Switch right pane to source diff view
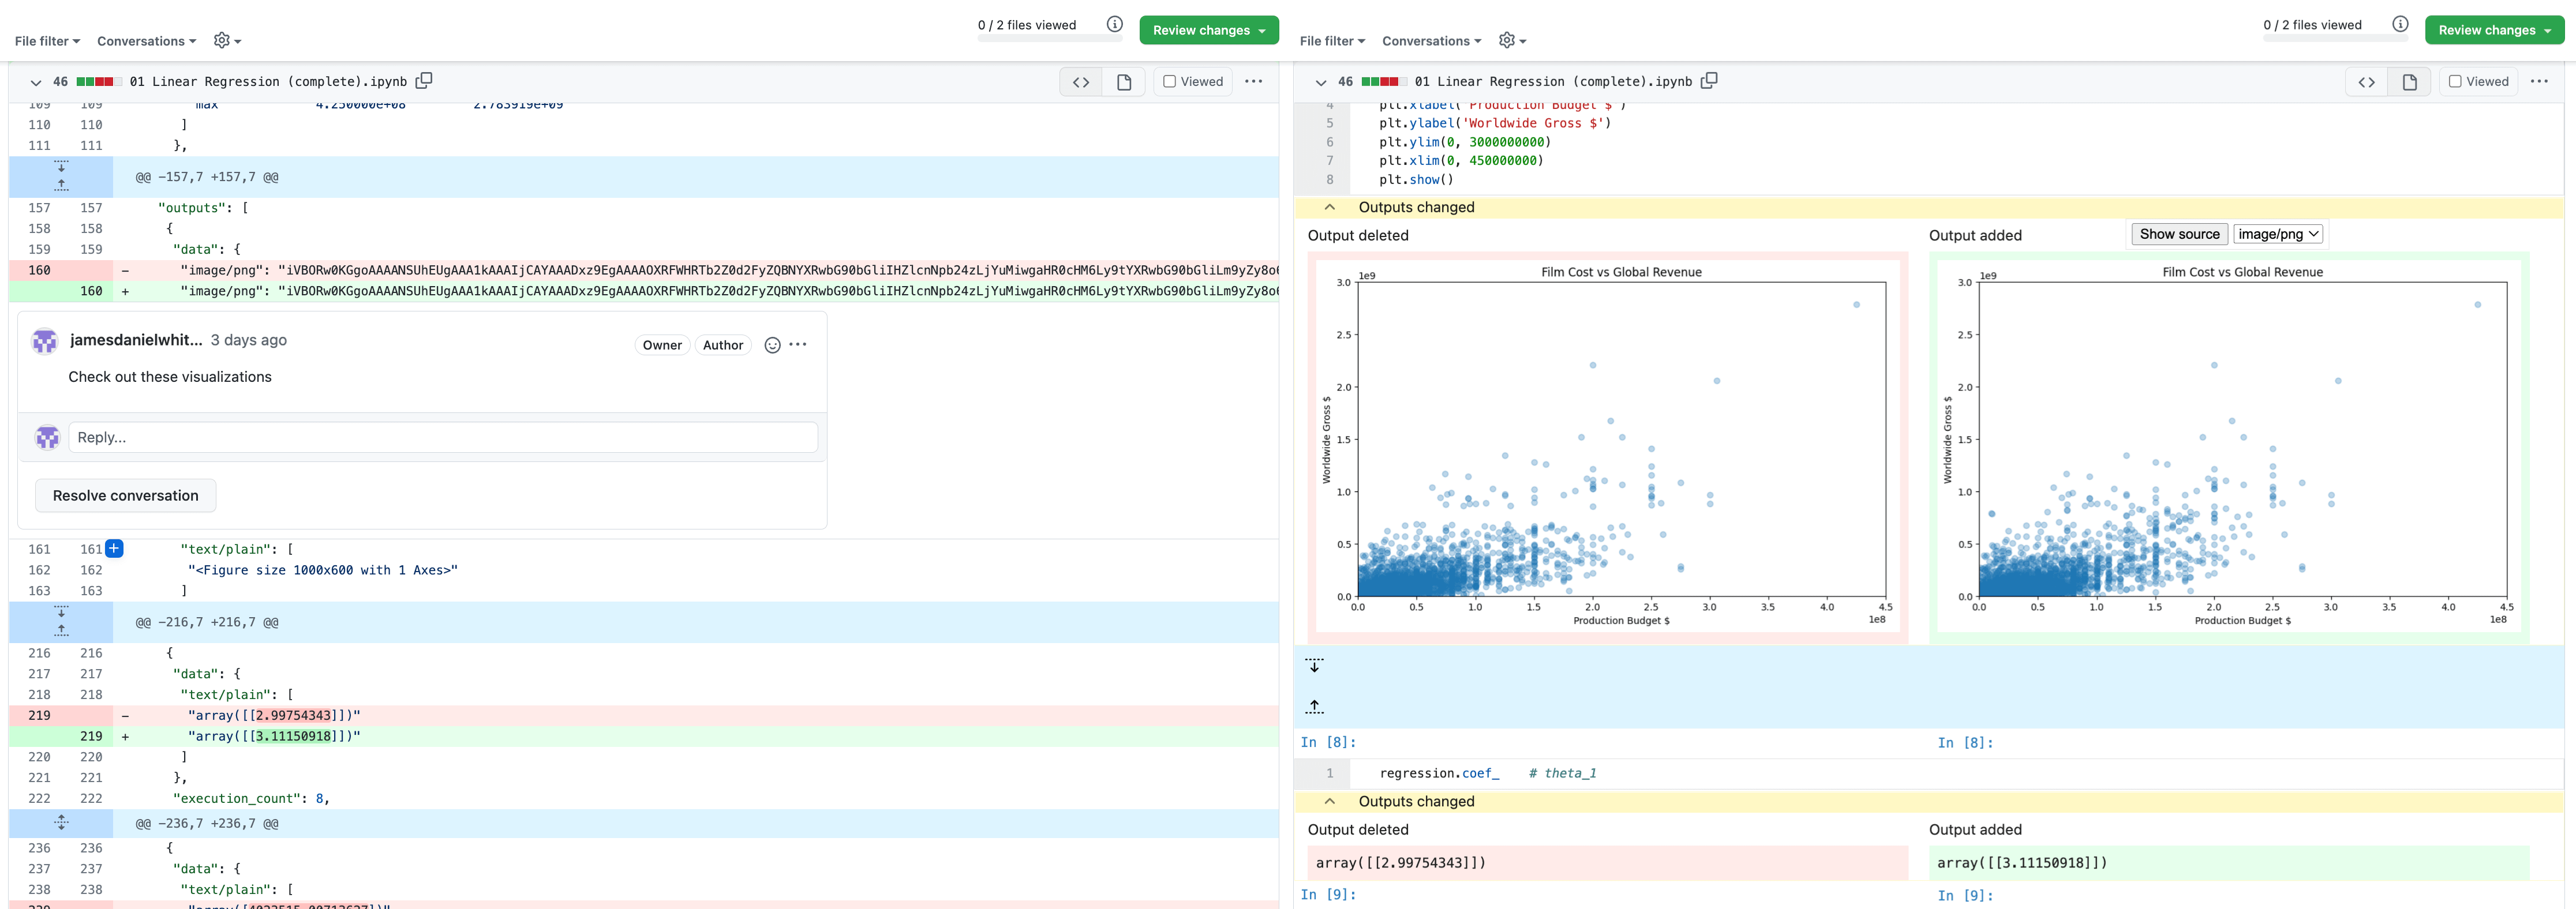 tap(2366, 82)
